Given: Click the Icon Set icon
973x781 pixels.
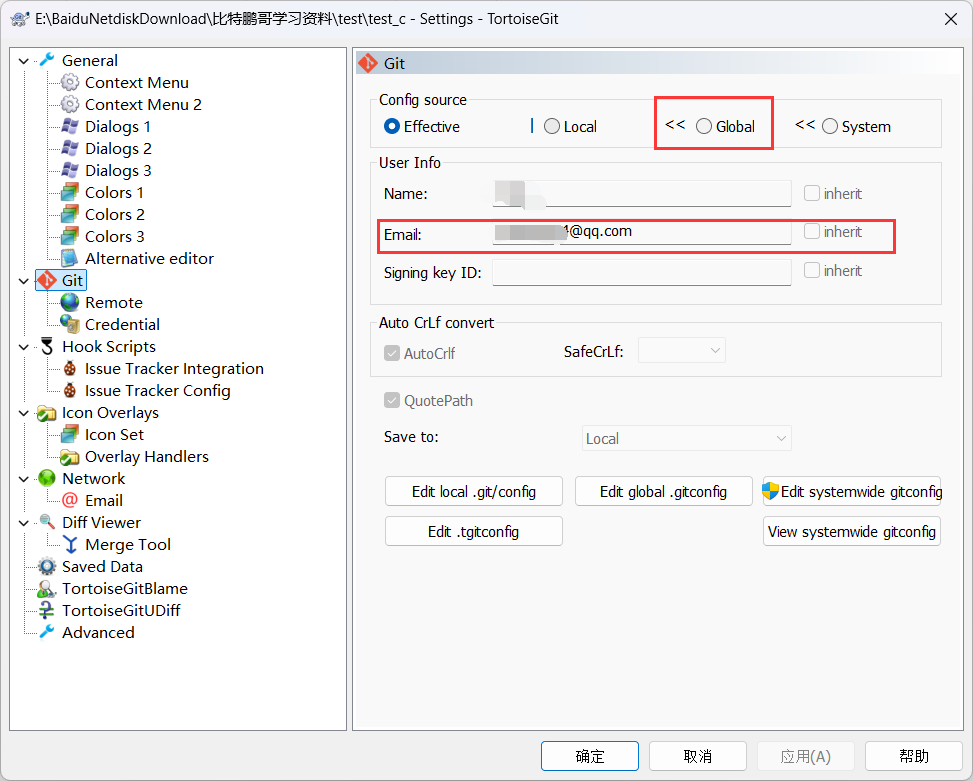Looking at the screenshot, I should pos(70,434).
